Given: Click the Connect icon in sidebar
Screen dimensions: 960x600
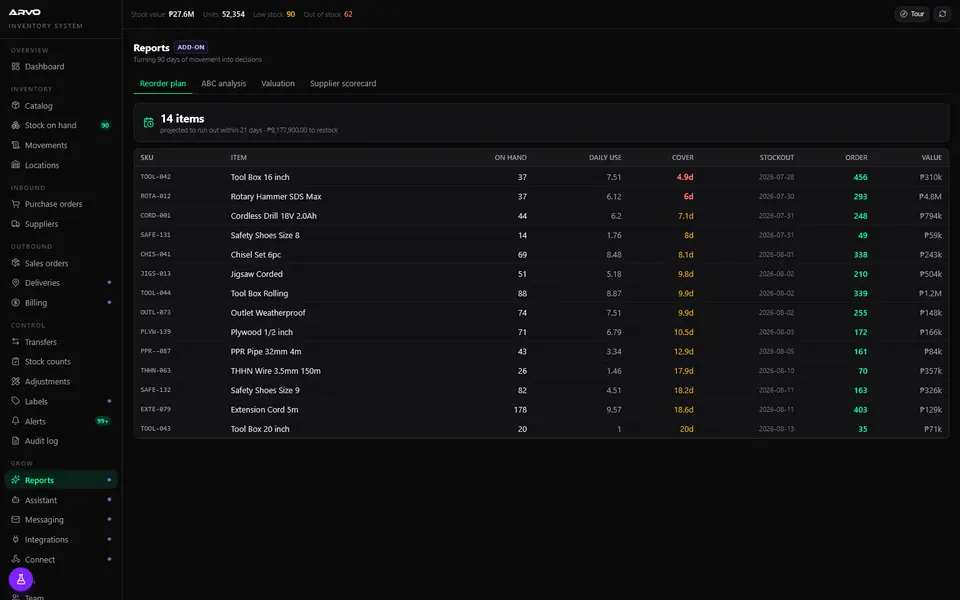Looking at the screenshot, I should pyautogui.click(x=15, y=559).
